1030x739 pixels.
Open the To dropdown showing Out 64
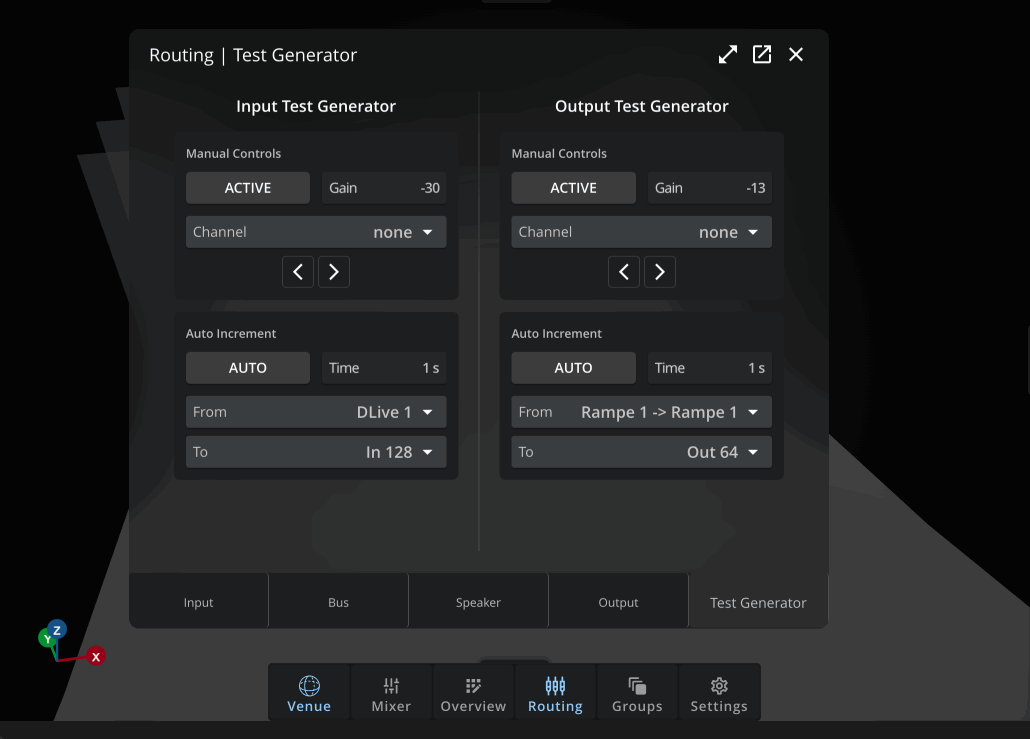point(642,452)
